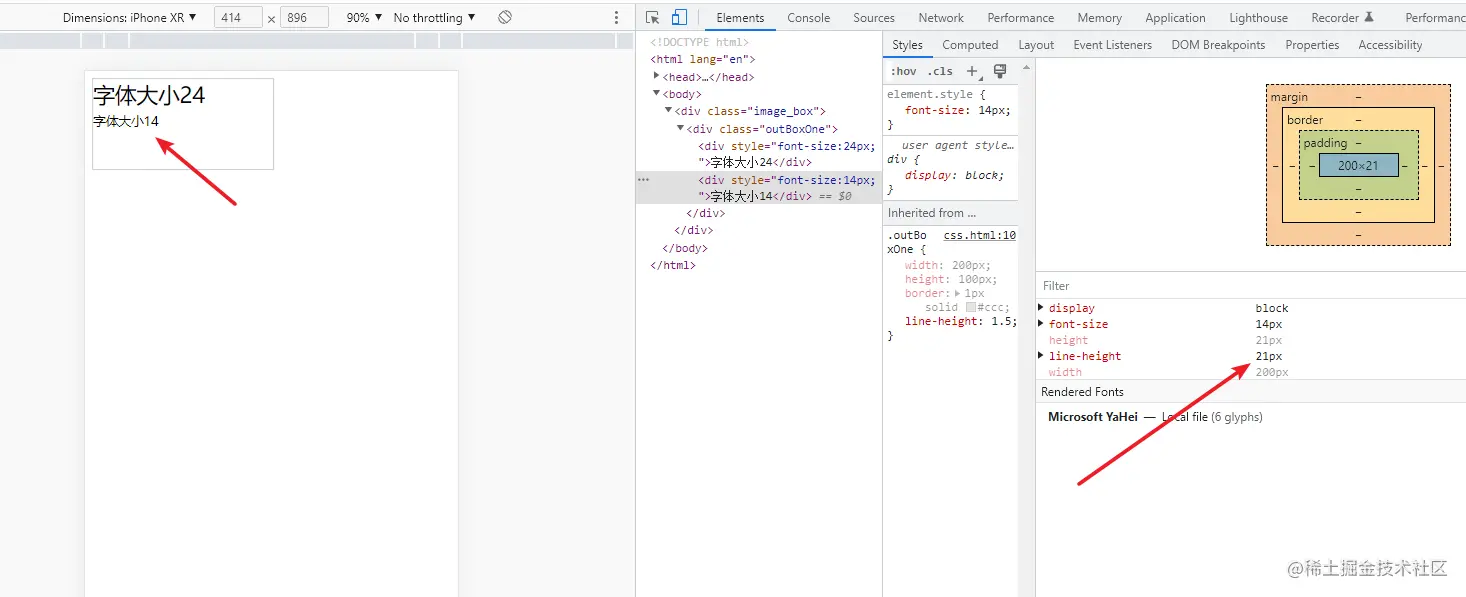Open the Application tab
Viewport: 1466px width, 597px height.
[1175, 17]
